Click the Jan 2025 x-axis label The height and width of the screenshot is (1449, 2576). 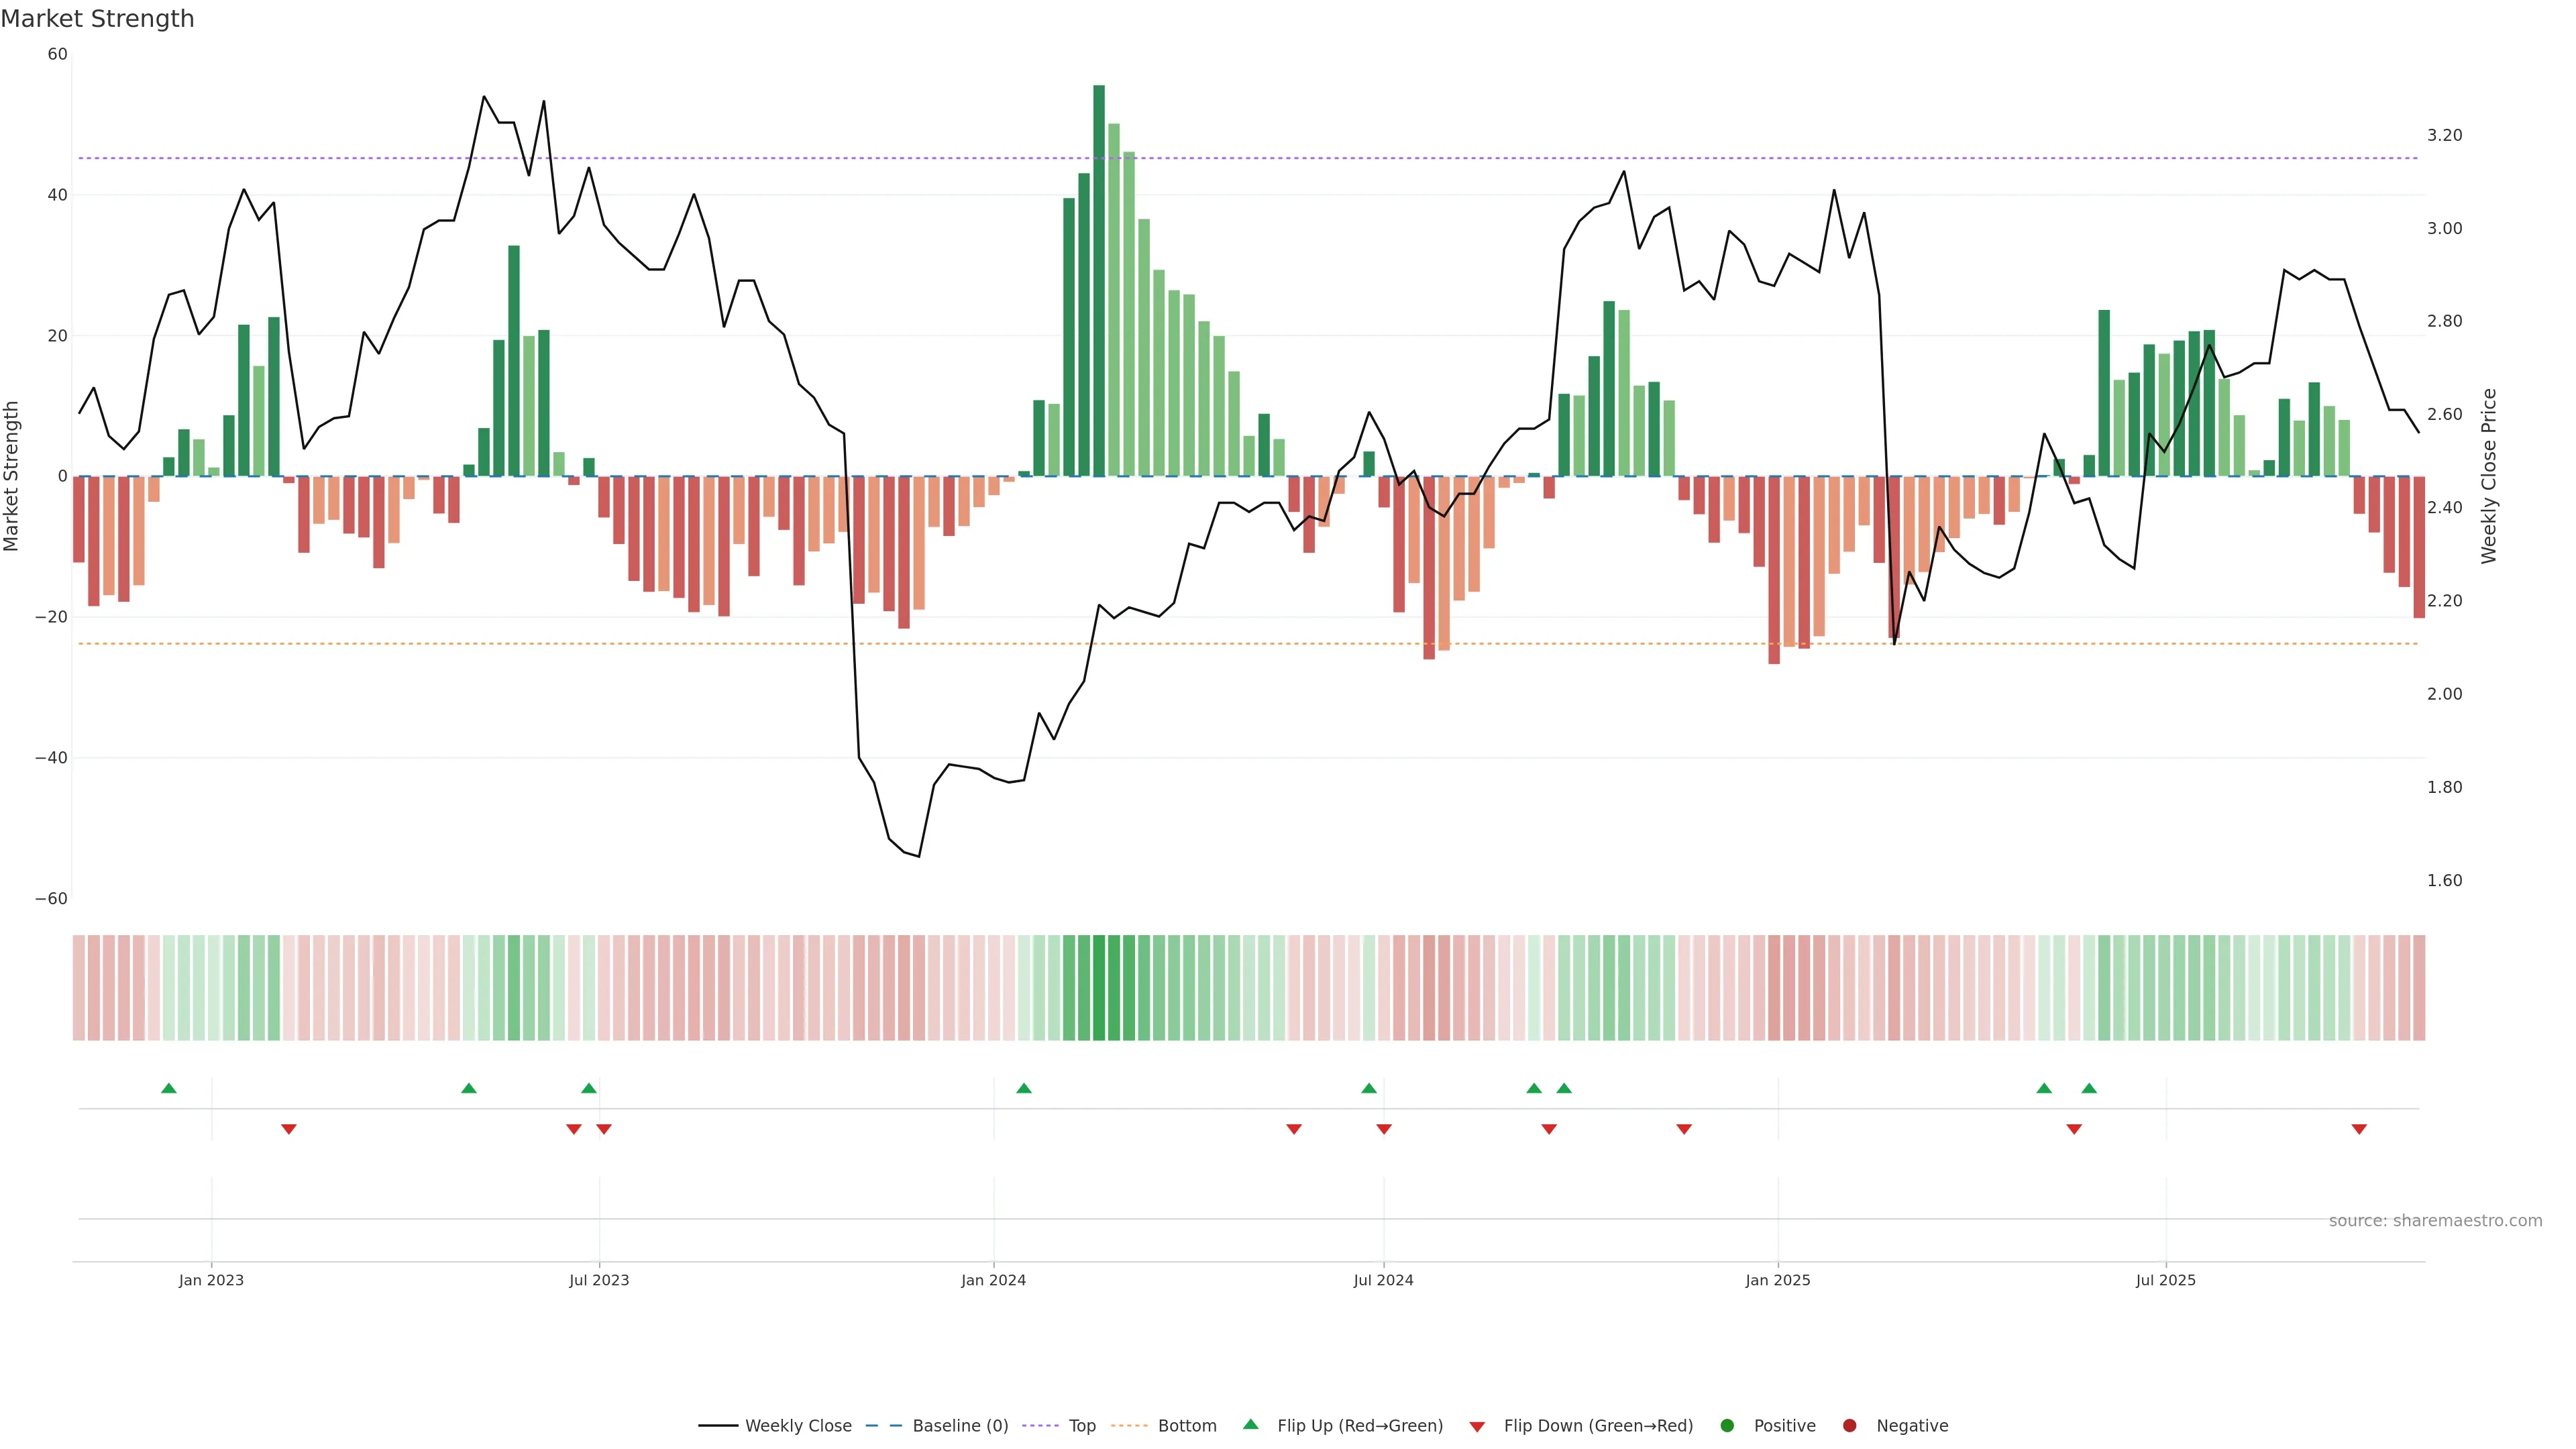[x=1777, y=1280]
